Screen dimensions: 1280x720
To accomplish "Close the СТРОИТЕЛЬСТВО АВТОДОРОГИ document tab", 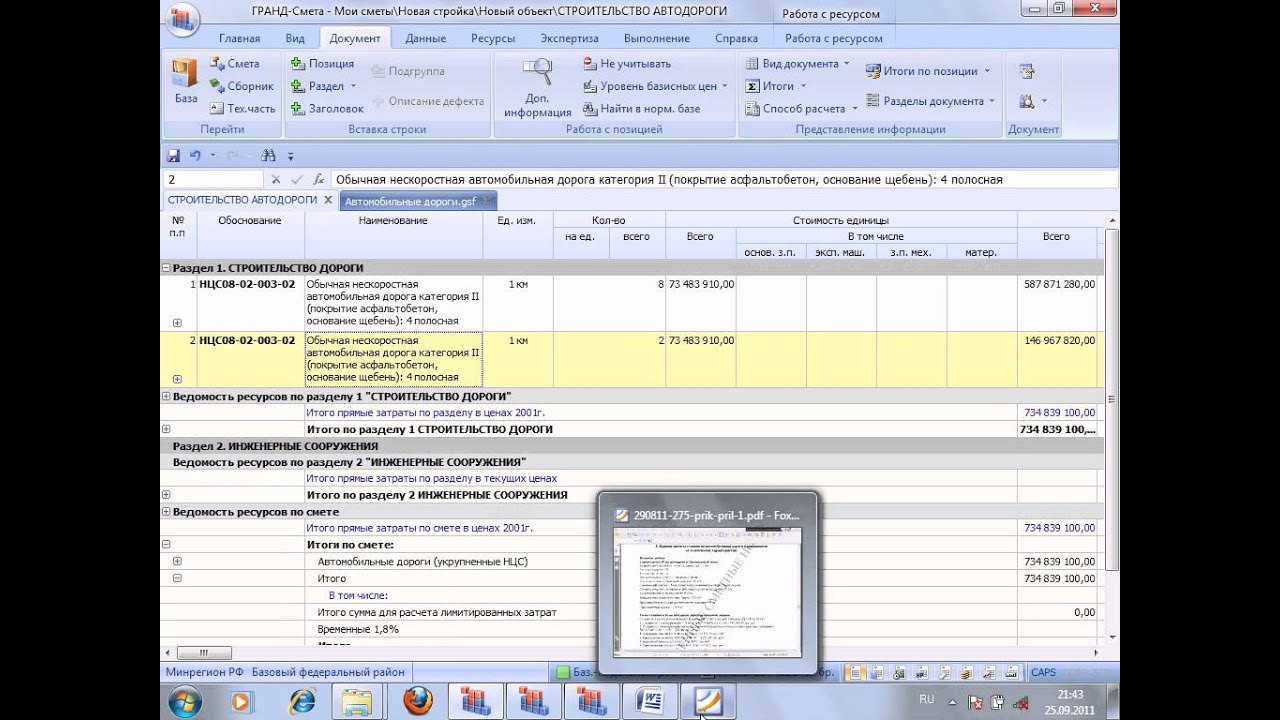I will pos(327,200).
